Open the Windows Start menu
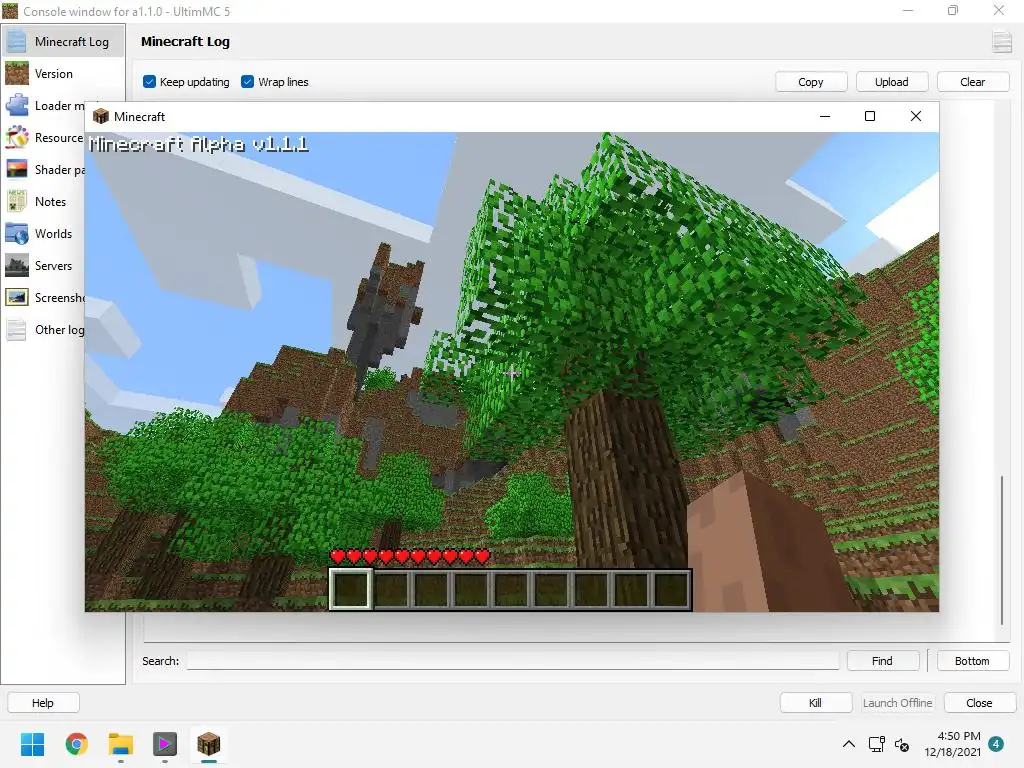 32,744
